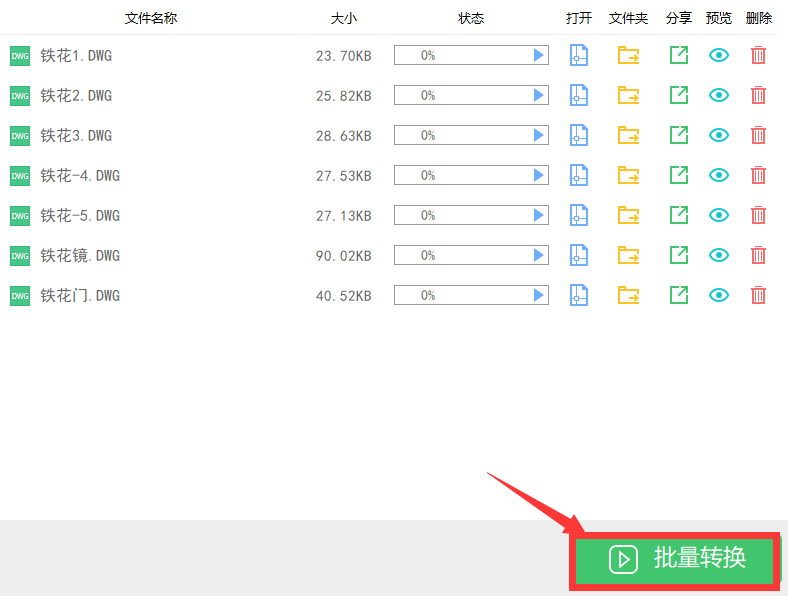Delete 铁花3.DWG from the list
Viewport: 788px width, 596px height.
point(758,135)
